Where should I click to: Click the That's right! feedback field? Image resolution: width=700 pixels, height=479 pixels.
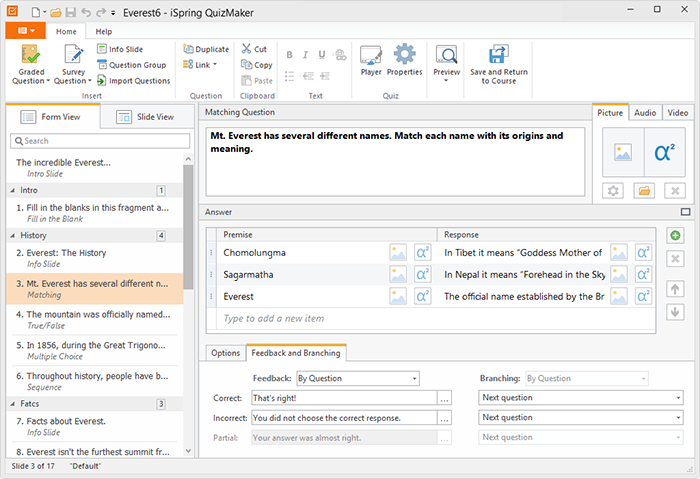[x=344, y=398]
